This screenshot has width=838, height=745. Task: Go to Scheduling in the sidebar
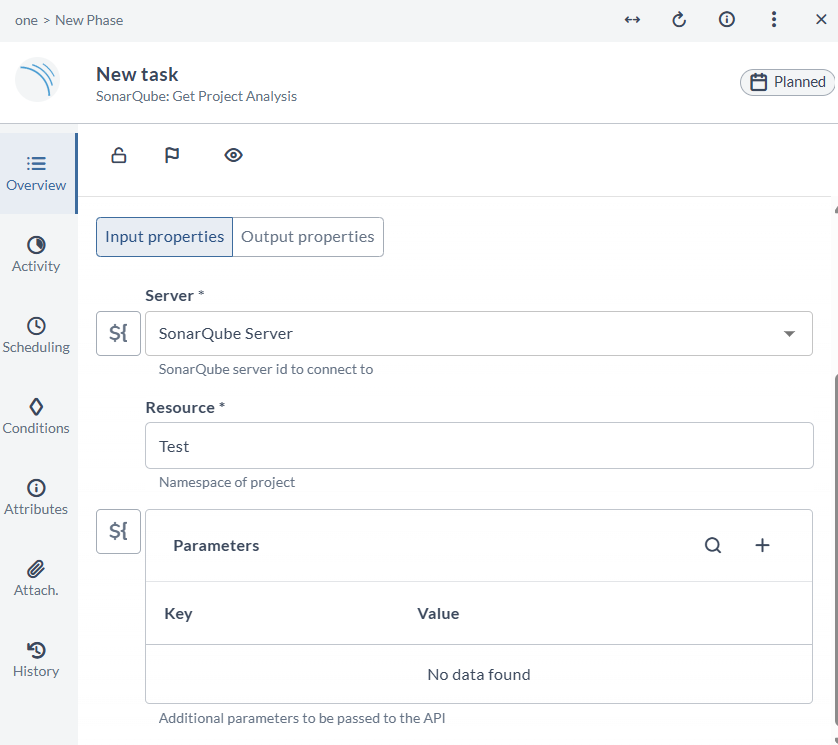coord(36,335)
